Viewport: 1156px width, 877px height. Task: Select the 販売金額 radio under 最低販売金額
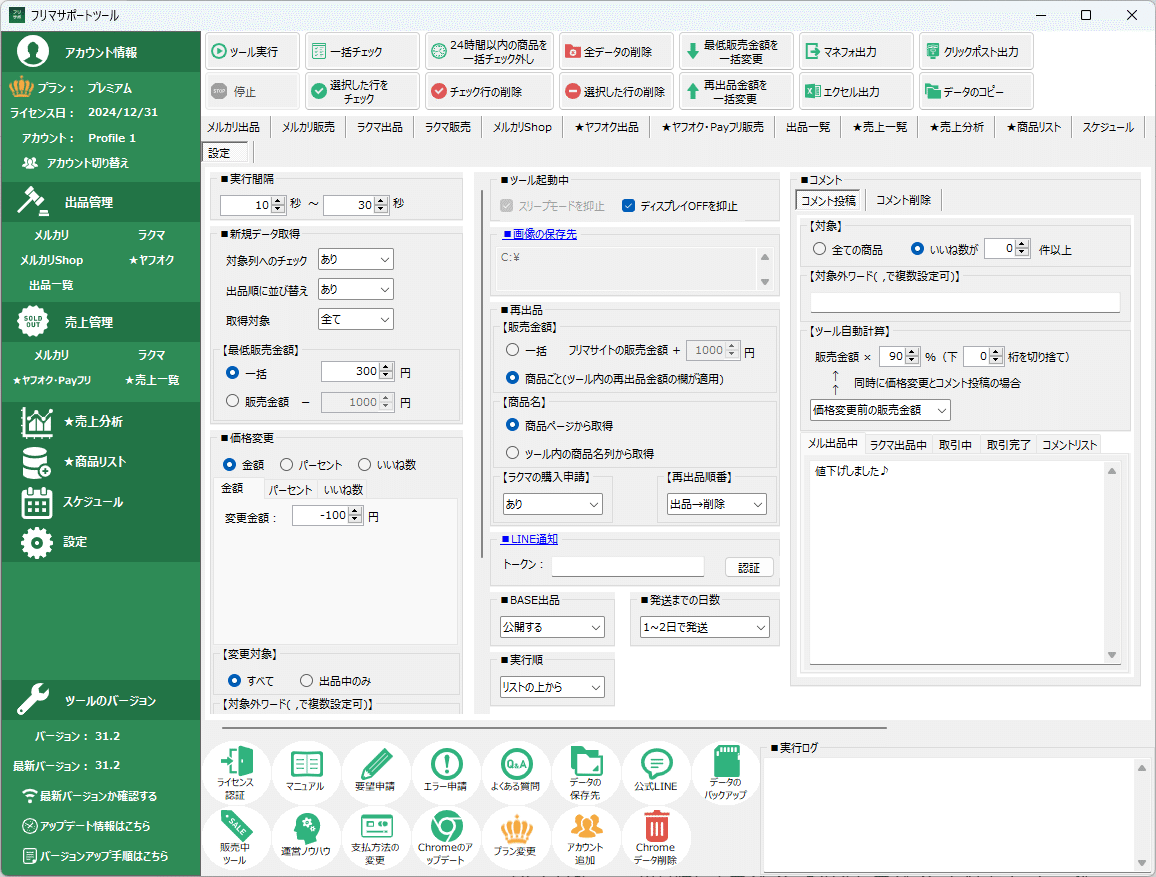[x=233, y=401]
